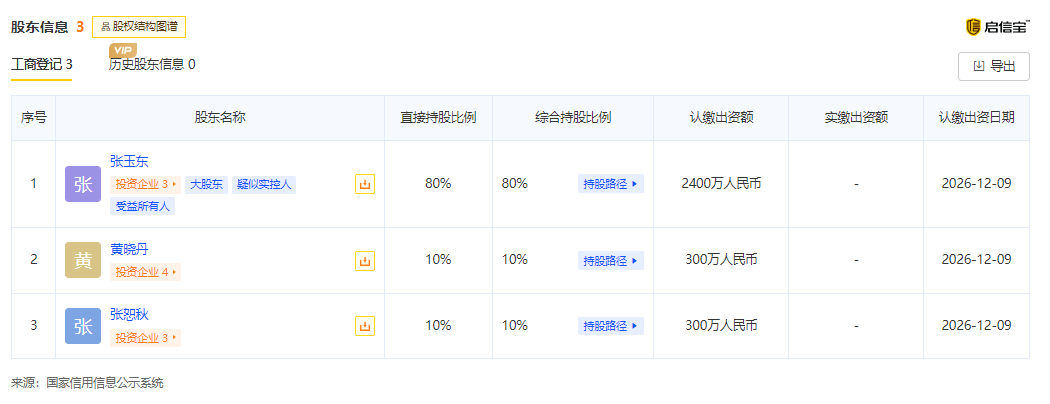This screenshot has width=1050, height=404.
Task: Click the 认缴出资日期 column header
Action: [976, 118]
